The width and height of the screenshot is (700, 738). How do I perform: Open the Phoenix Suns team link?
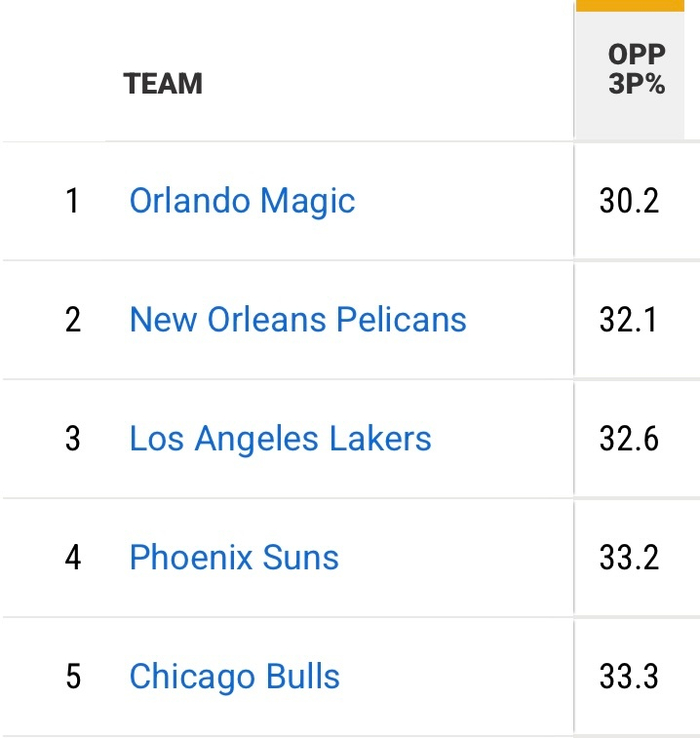click(x=234, y=557)
